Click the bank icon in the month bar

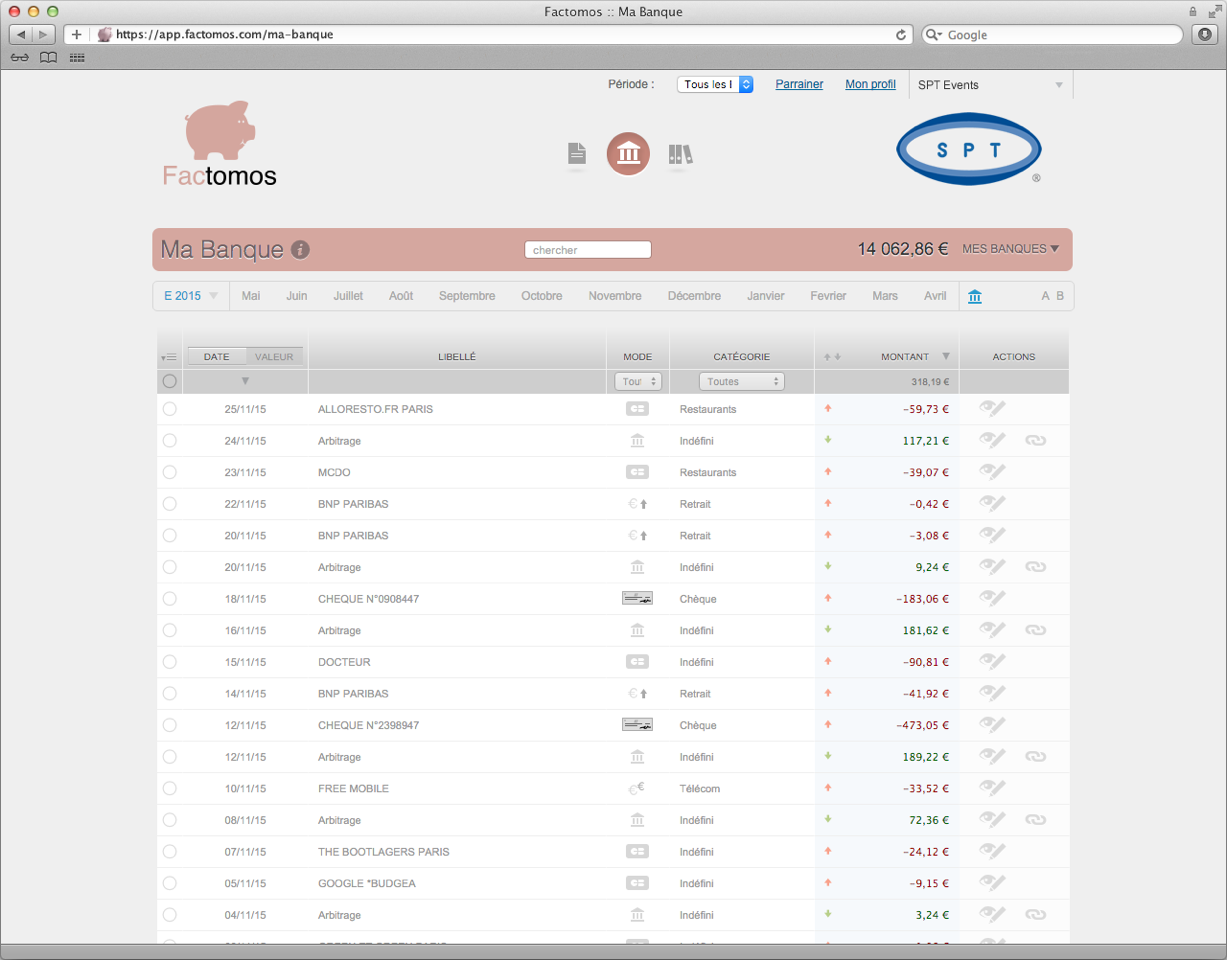point(975,296)
